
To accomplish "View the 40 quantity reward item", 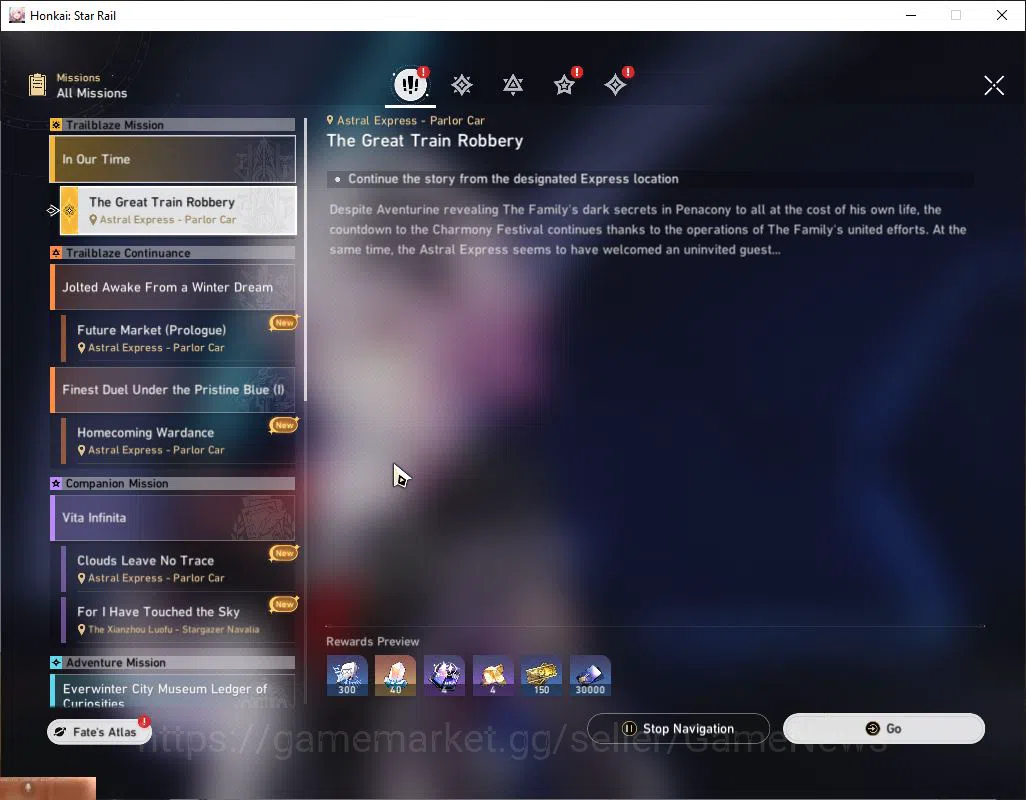I will coord(395,676).
